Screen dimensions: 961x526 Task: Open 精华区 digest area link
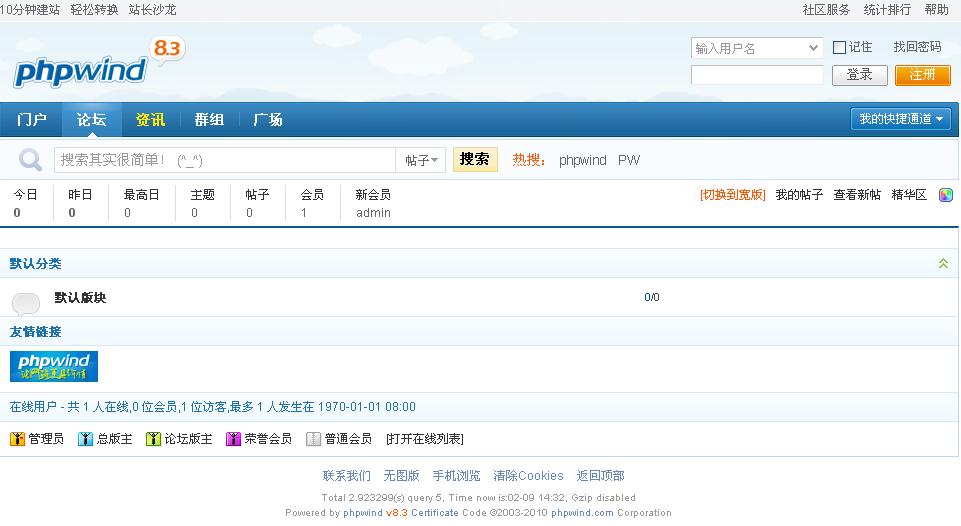click(909, 195)
